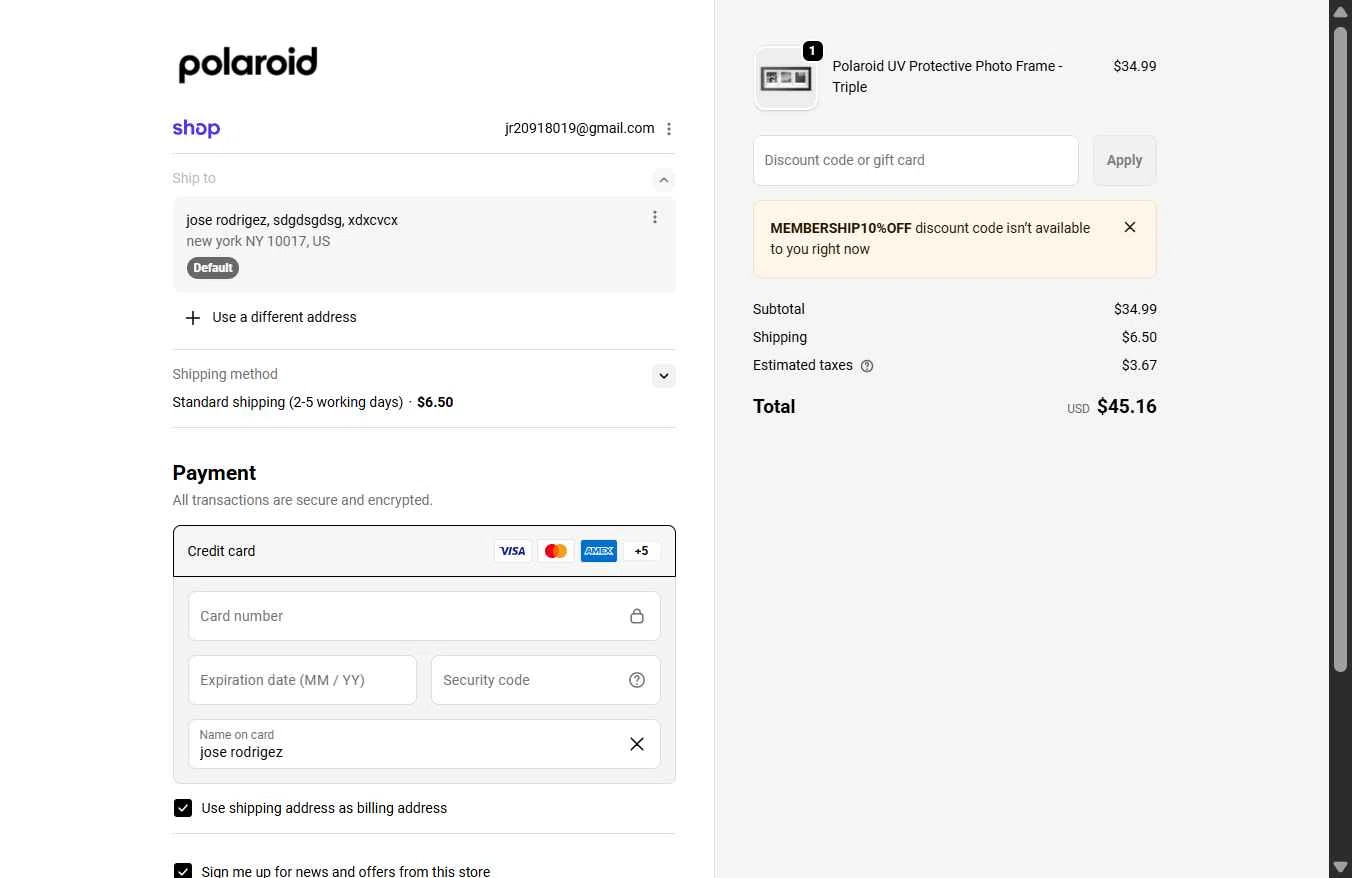Focus the Security code field

tap(545, 680)
